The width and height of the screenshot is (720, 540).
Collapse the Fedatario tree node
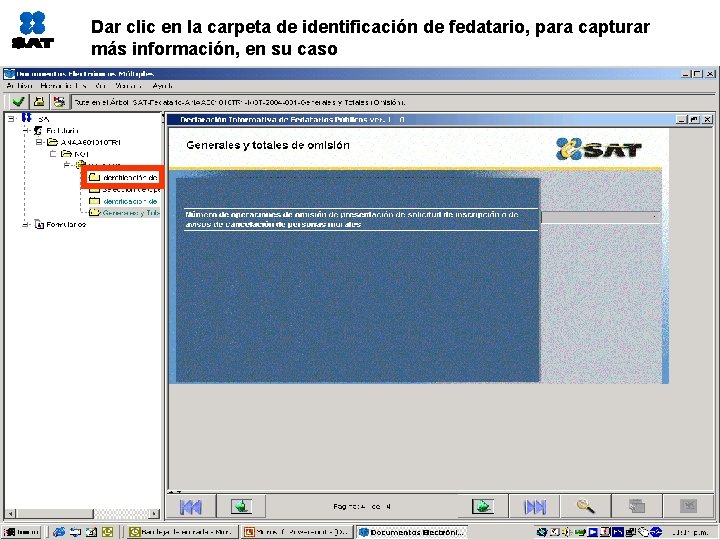pyautogui.click(x=26, y=130)
